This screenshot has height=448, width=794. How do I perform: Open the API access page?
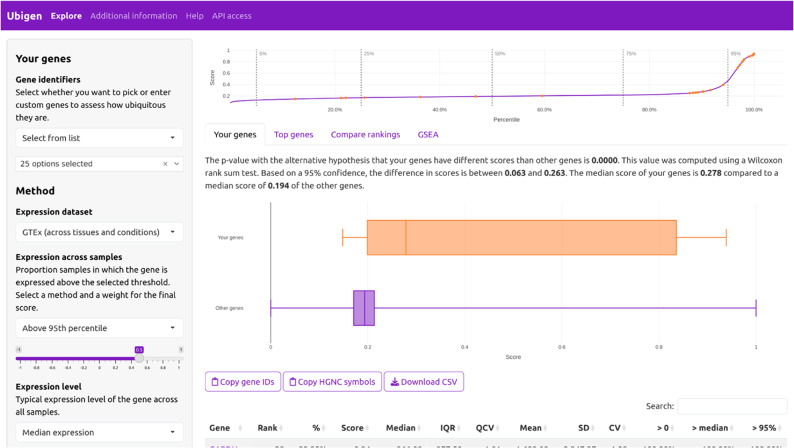[231, 16]
